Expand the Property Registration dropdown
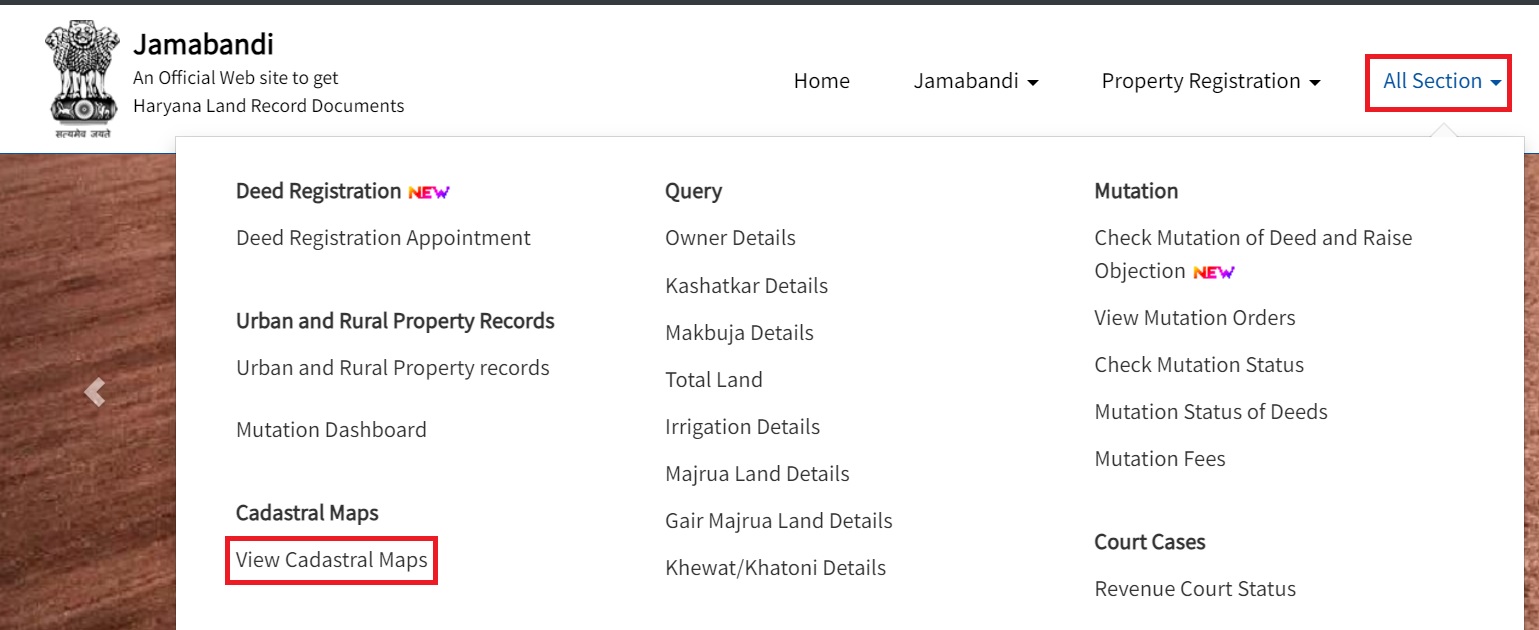 1210,81
